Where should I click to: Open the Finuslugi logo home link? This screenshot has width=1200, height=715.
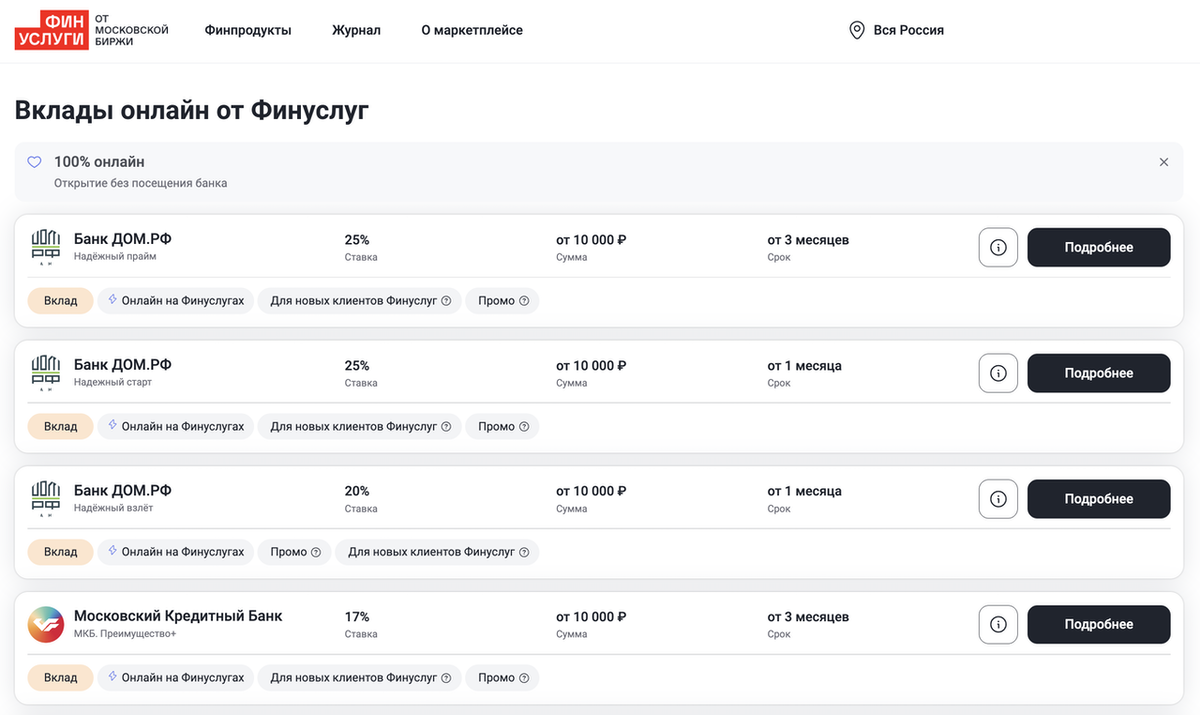tap(92, 30)
